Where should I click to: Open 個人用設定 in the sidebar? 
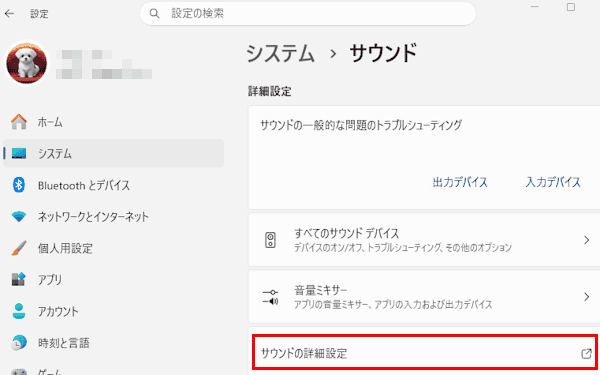pos(113,248)
